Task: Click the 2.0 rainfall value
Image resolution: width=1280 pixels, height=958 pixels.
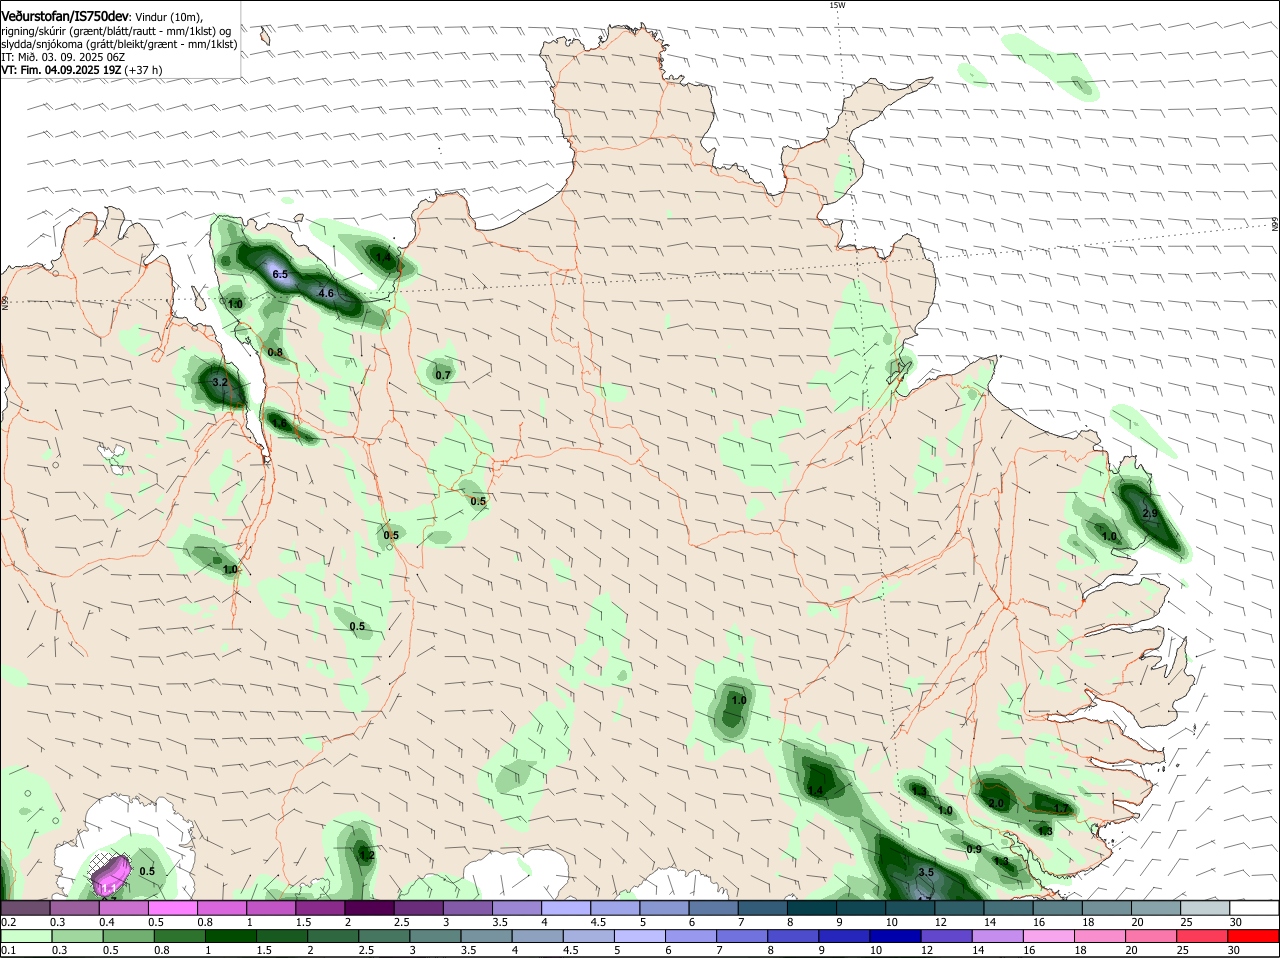Action: [996, 804]
